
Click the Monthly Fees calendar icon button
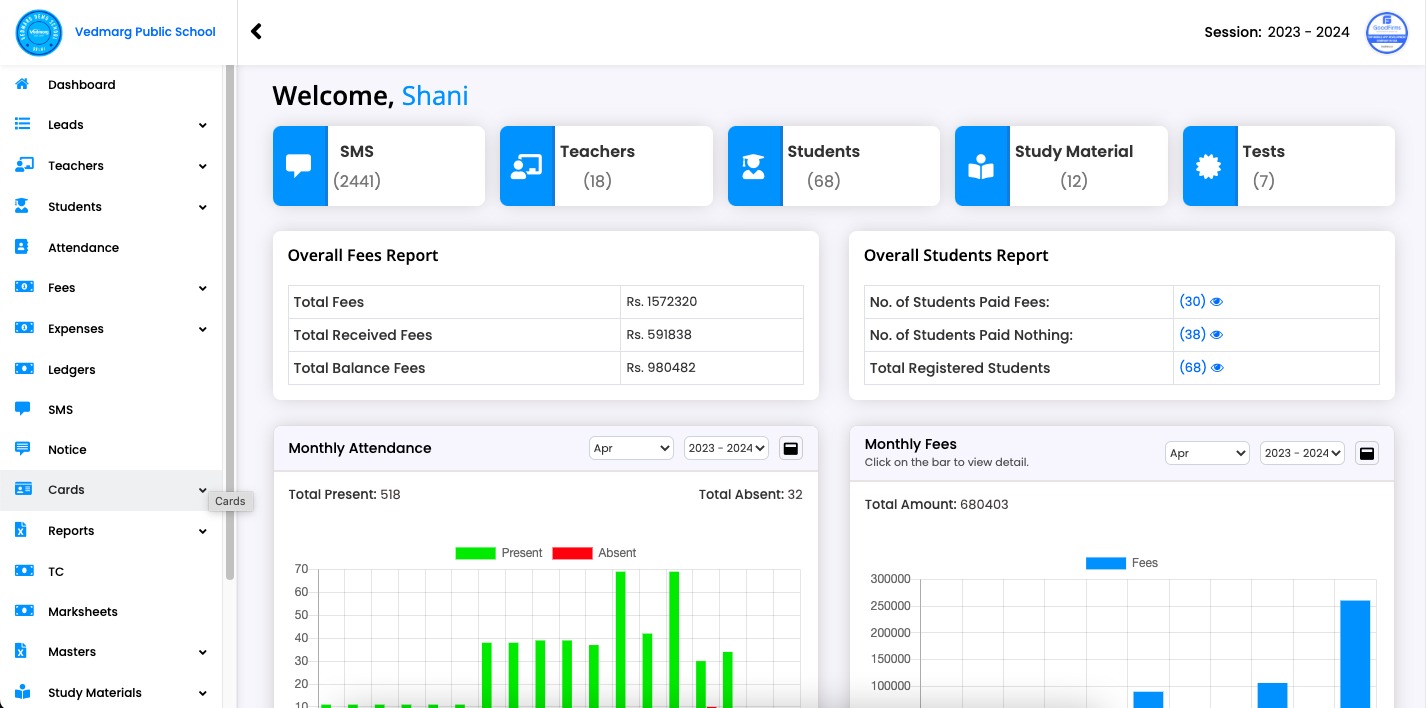(x=1367, y=453)
